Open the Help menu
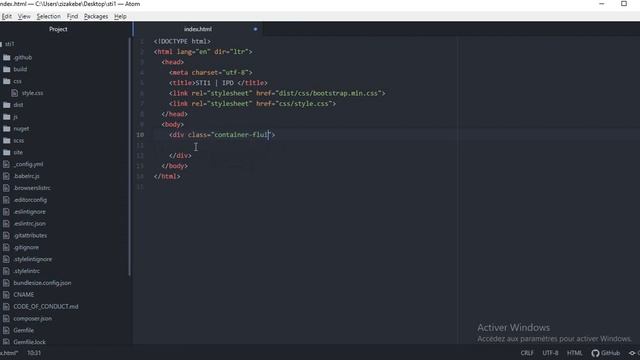Image resolution: width=640 pixels, height=360 pixels. pos(120,16)
